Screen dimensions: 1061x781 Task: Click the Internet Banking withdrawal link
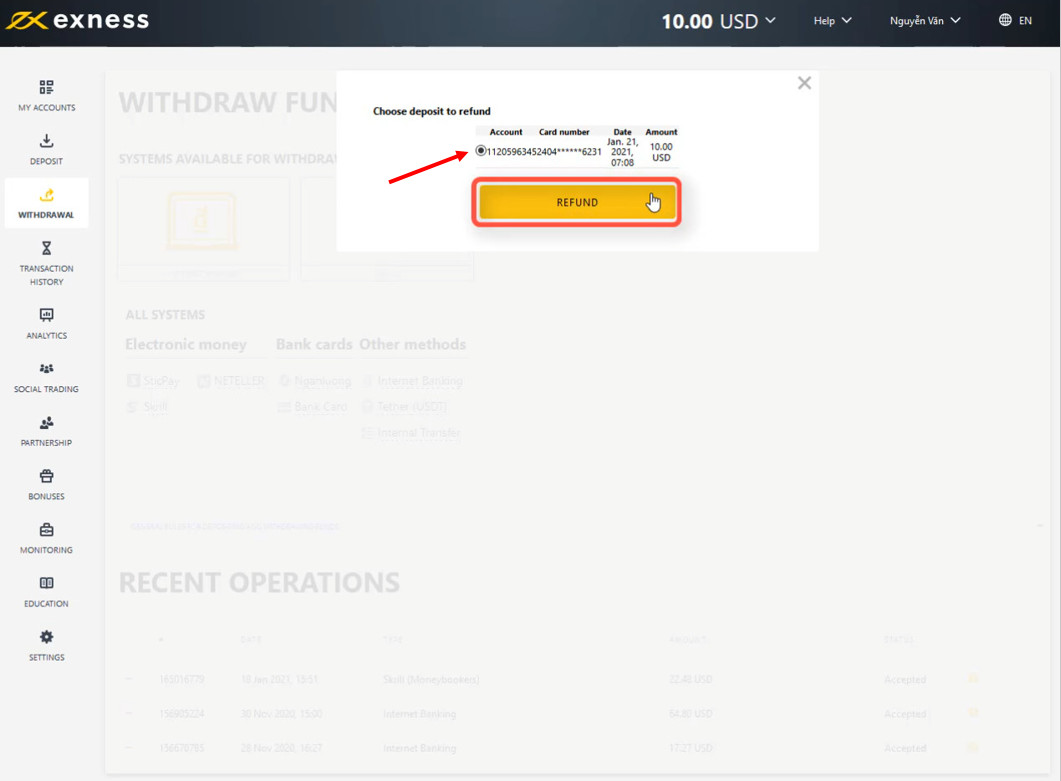coord(419,381)
